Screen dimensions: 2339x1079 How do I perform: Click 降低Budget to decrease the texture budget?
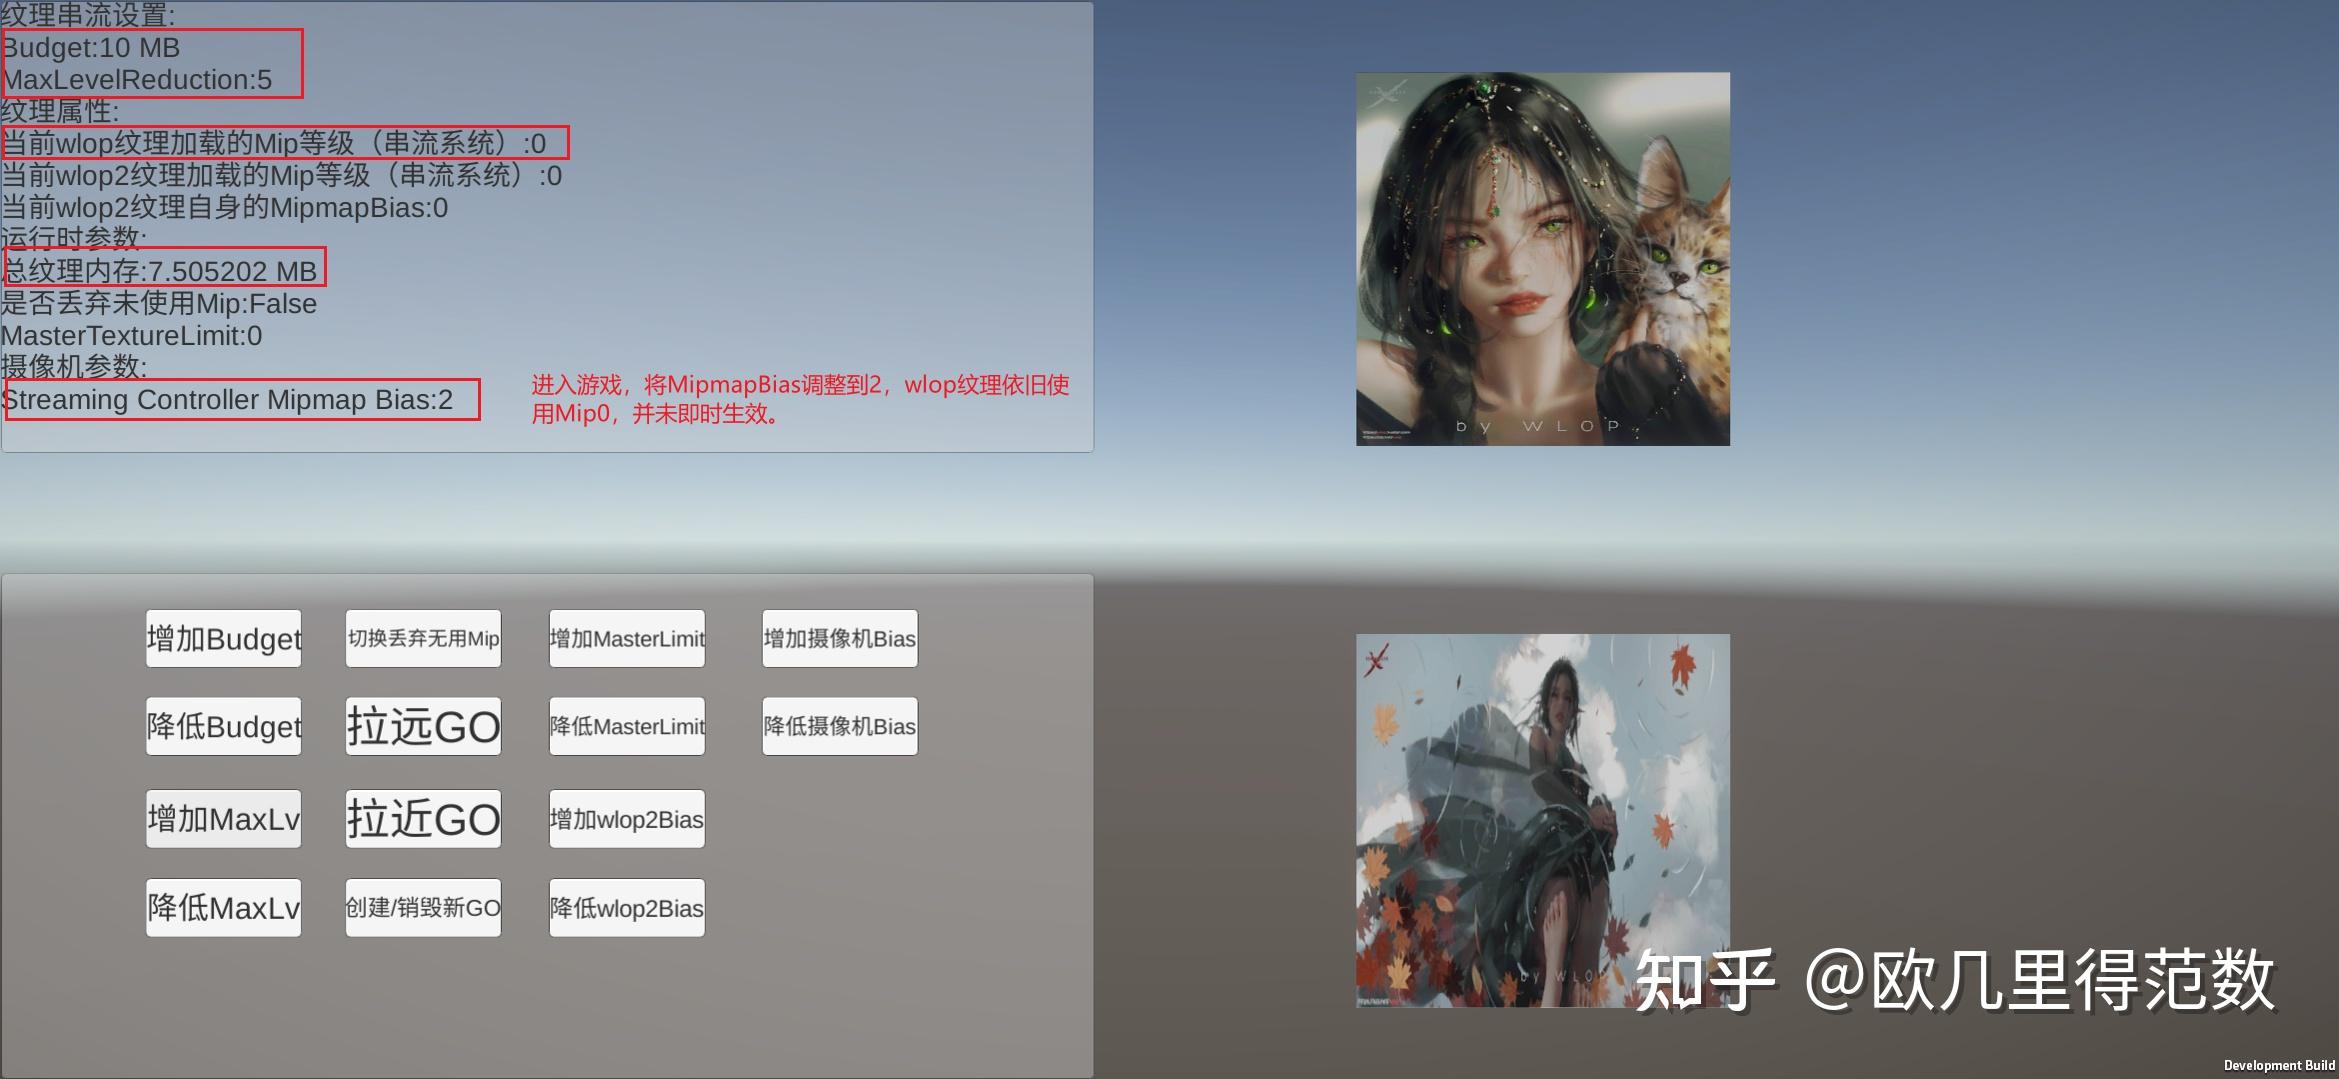(222, 726)
